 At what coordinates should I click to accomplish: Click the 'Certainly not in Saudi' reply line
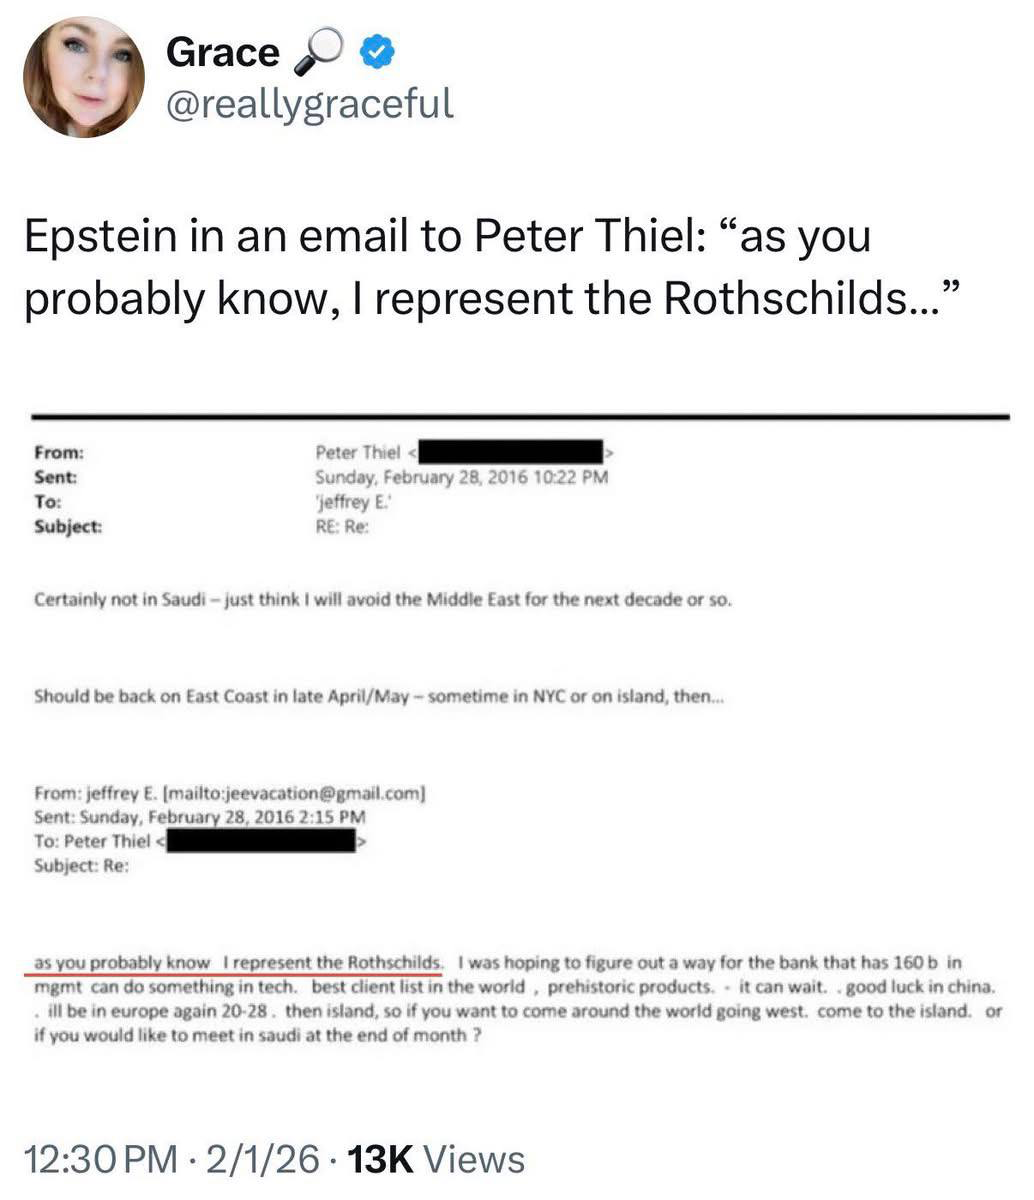382,601
